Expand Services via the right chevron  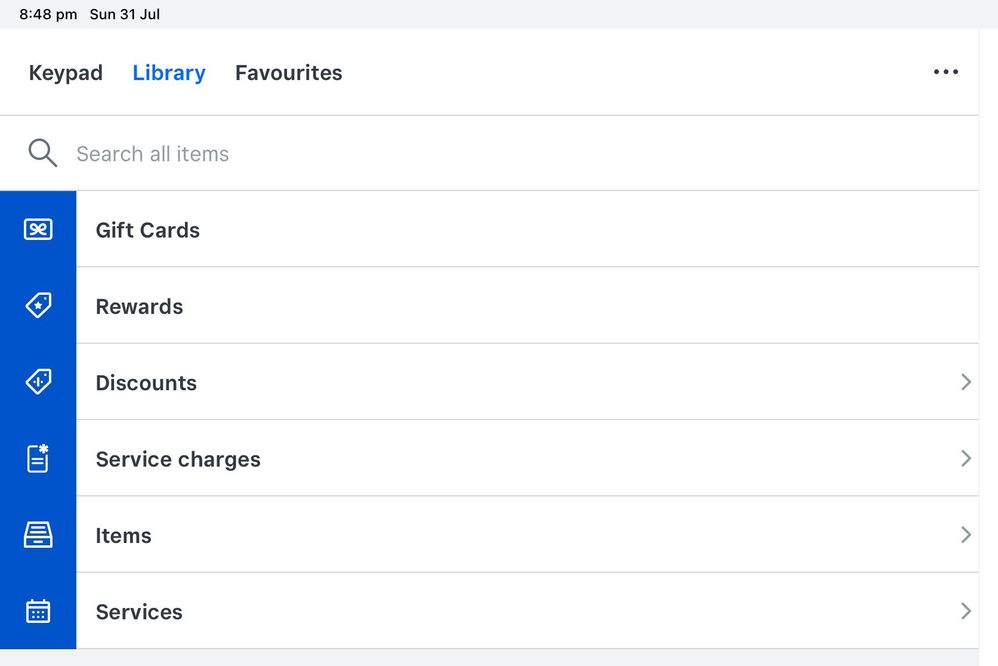click(x=965, y=611)
